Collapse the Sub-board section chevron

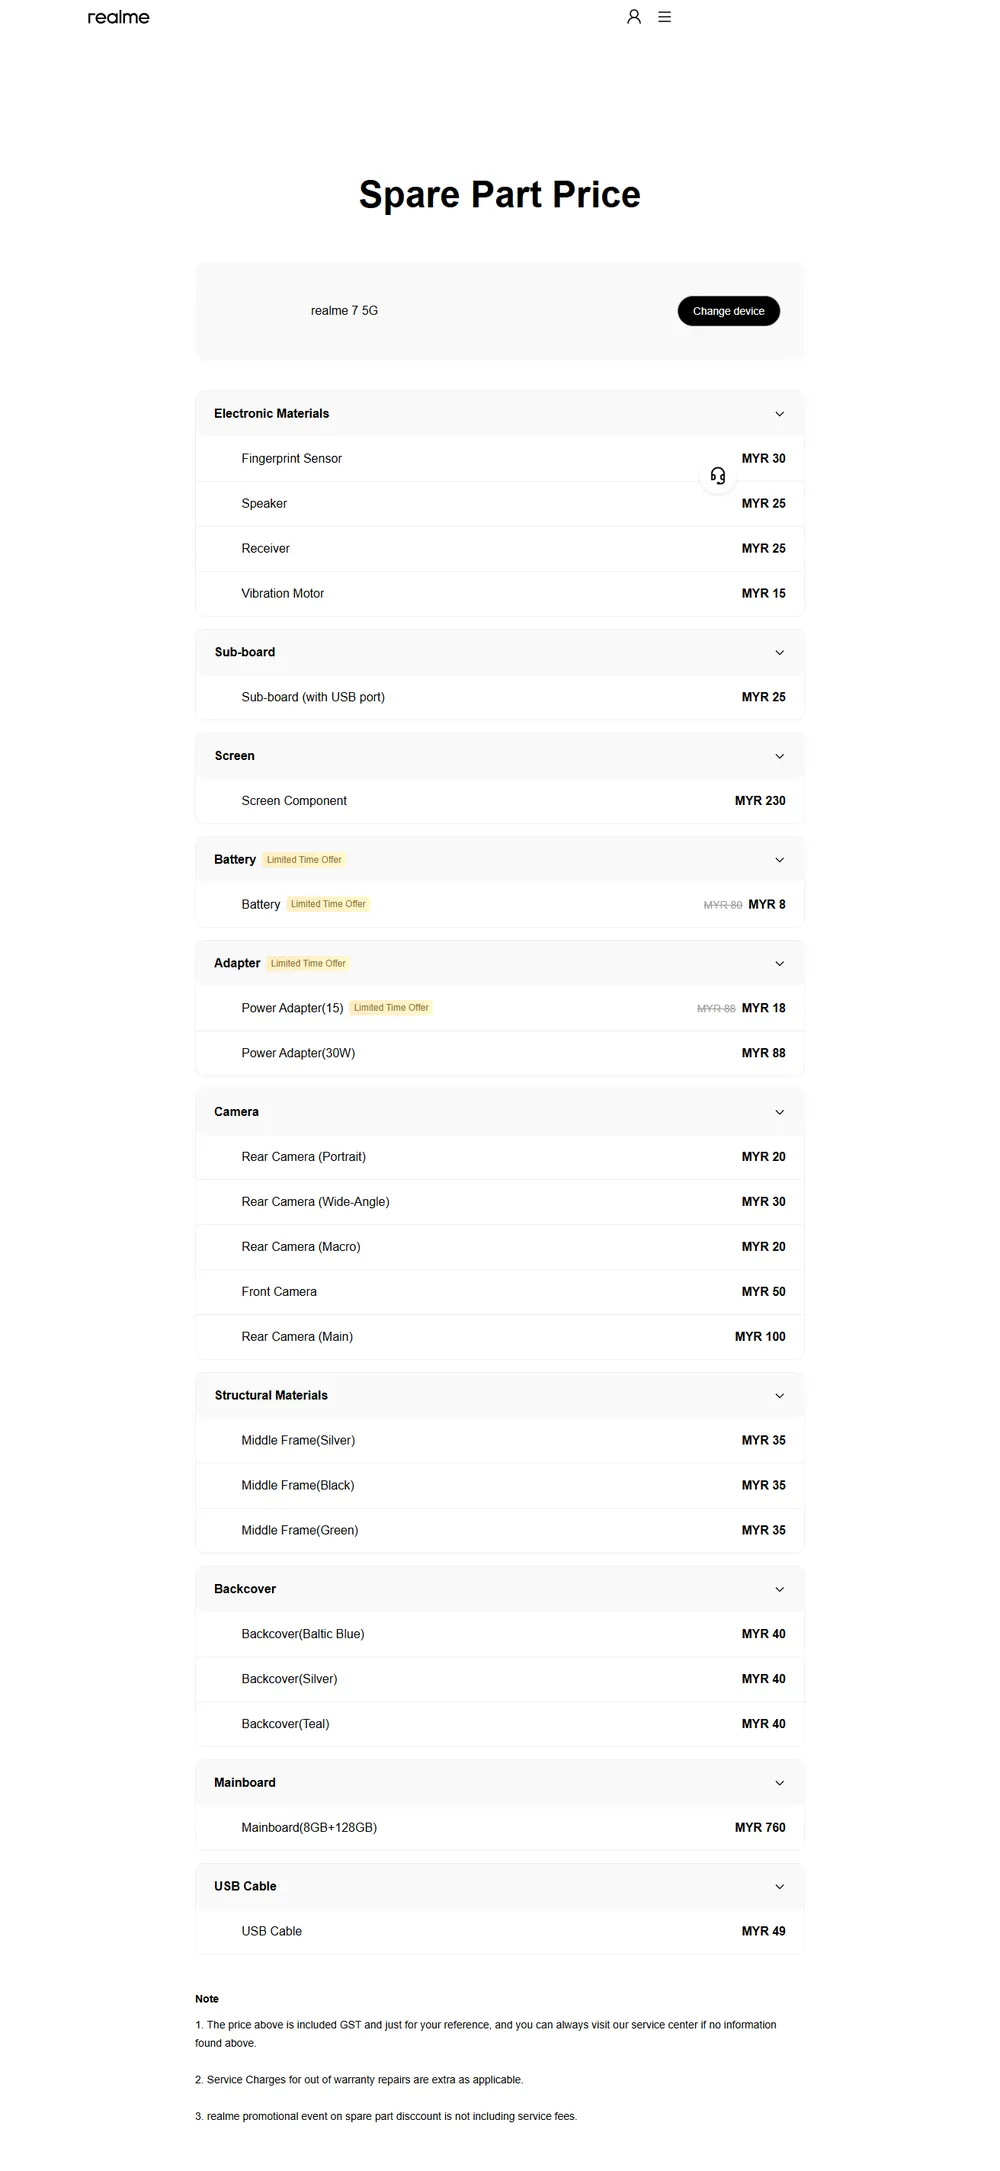coord(780,653)
